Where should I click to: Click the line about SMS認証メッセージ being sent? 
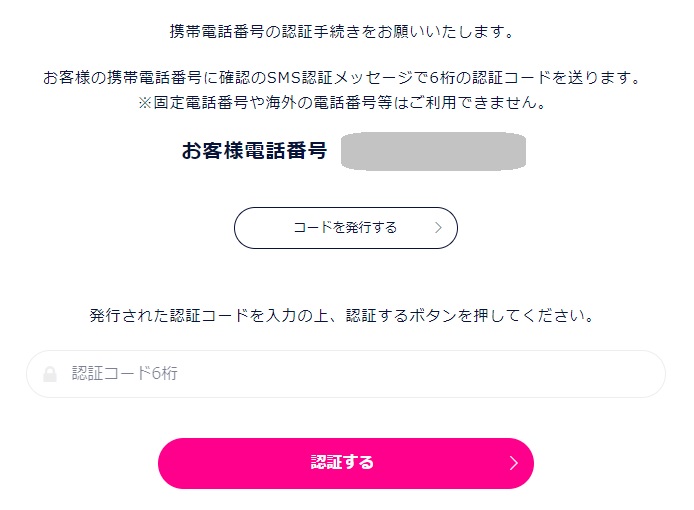(341, 77)
